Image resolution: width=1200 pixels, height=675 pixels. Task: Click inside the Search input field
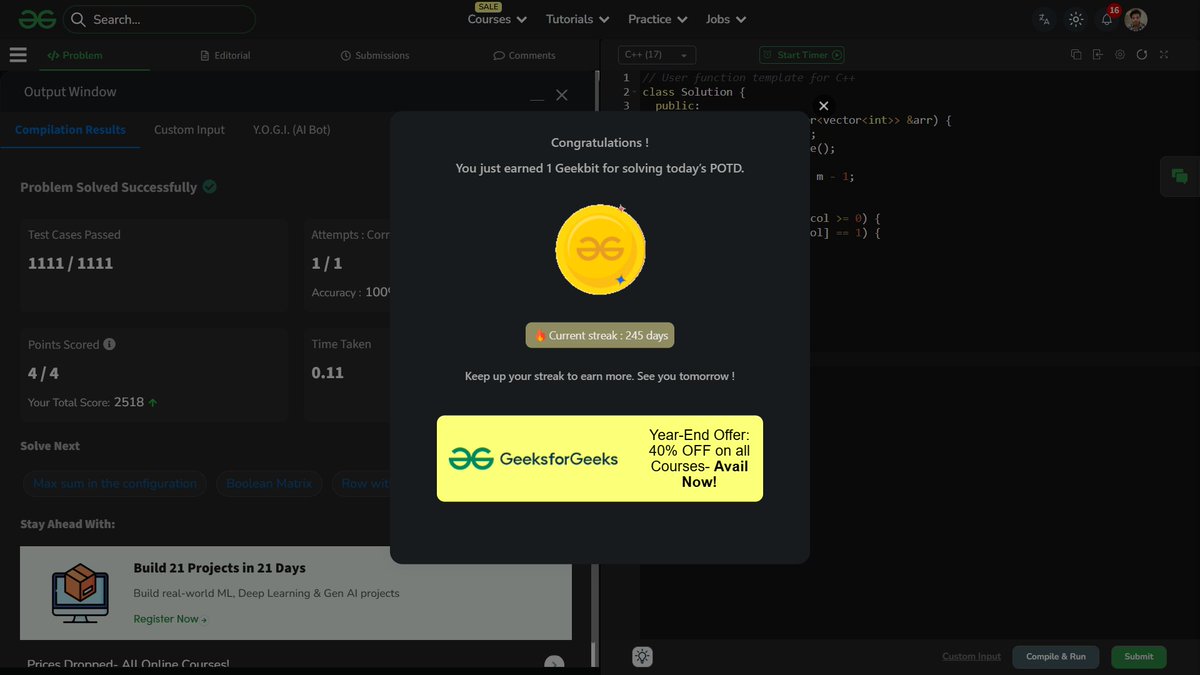160,19
